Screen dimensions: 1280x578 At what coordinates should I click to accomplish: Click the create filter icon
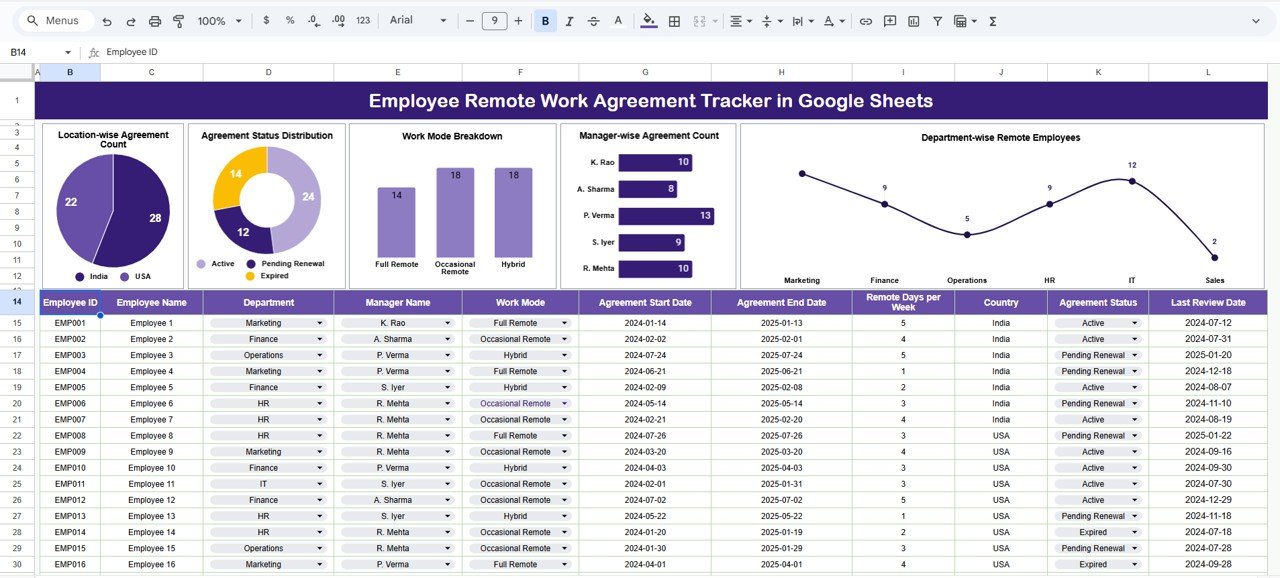937,20
